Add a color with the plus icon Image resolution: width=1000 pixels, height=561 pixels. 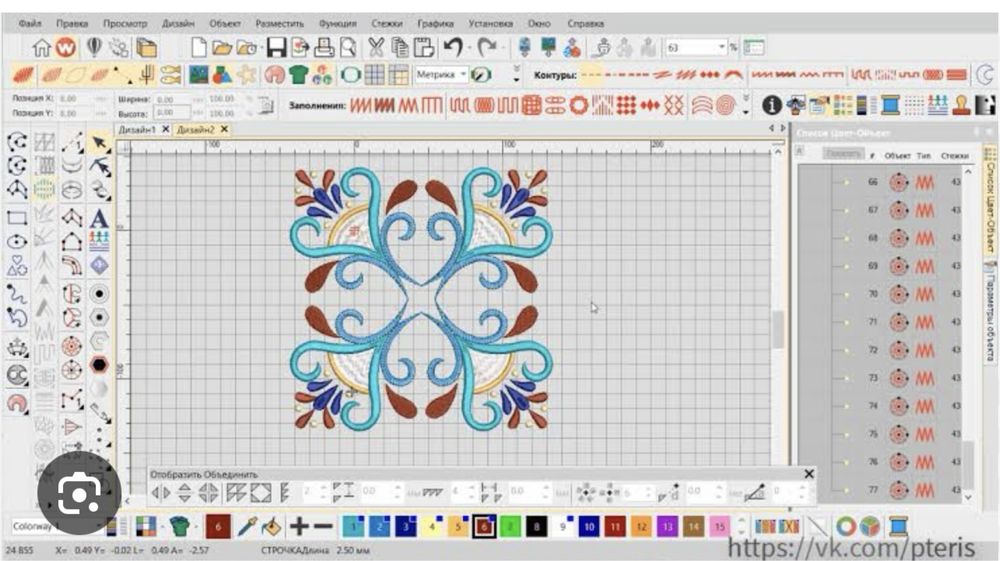tap(298, 527)
